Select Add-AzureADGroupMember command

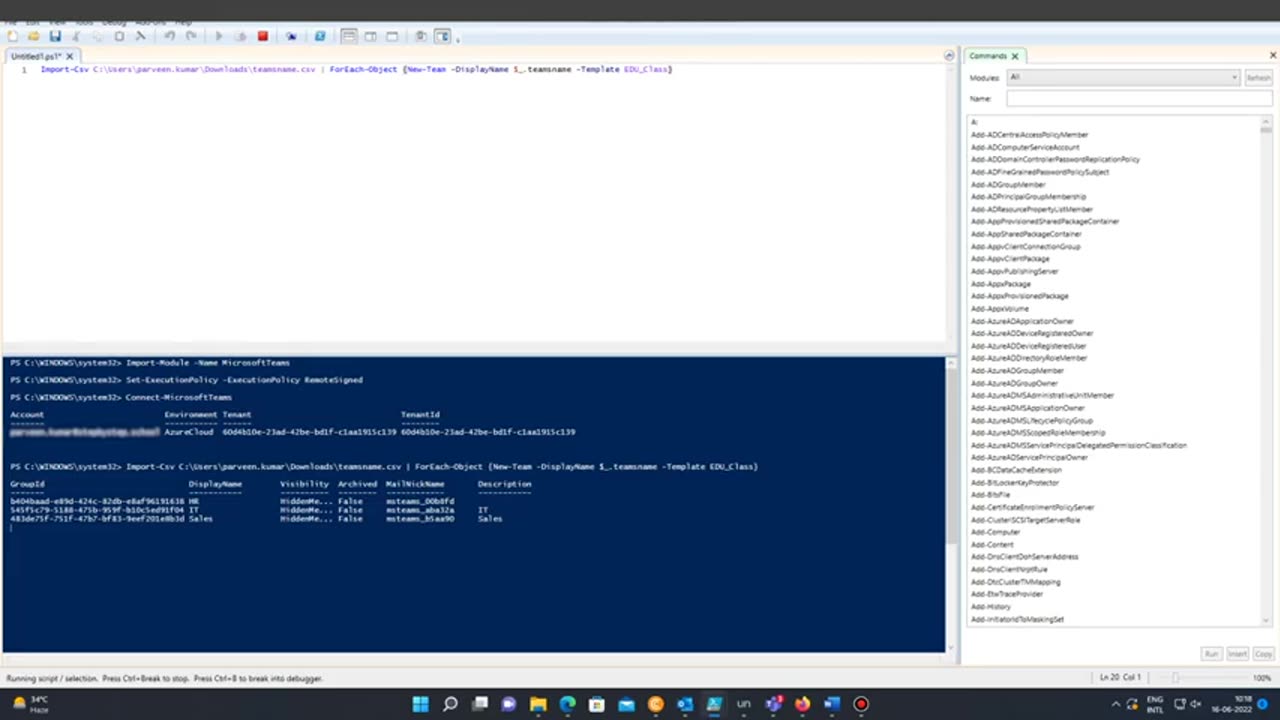click(x=1017, y=371)
